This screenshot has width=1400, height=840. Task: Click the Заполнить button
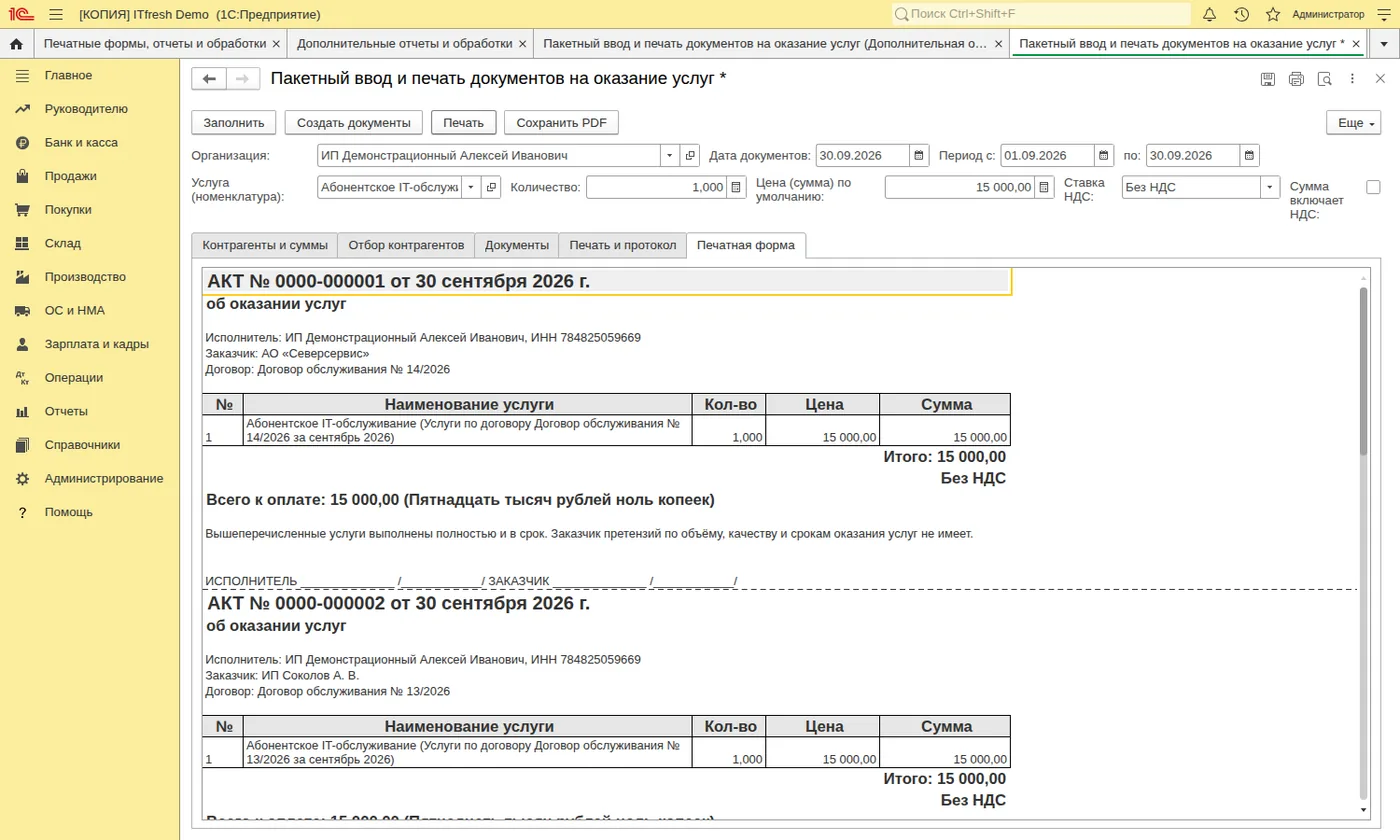click(x=234, y=123)
